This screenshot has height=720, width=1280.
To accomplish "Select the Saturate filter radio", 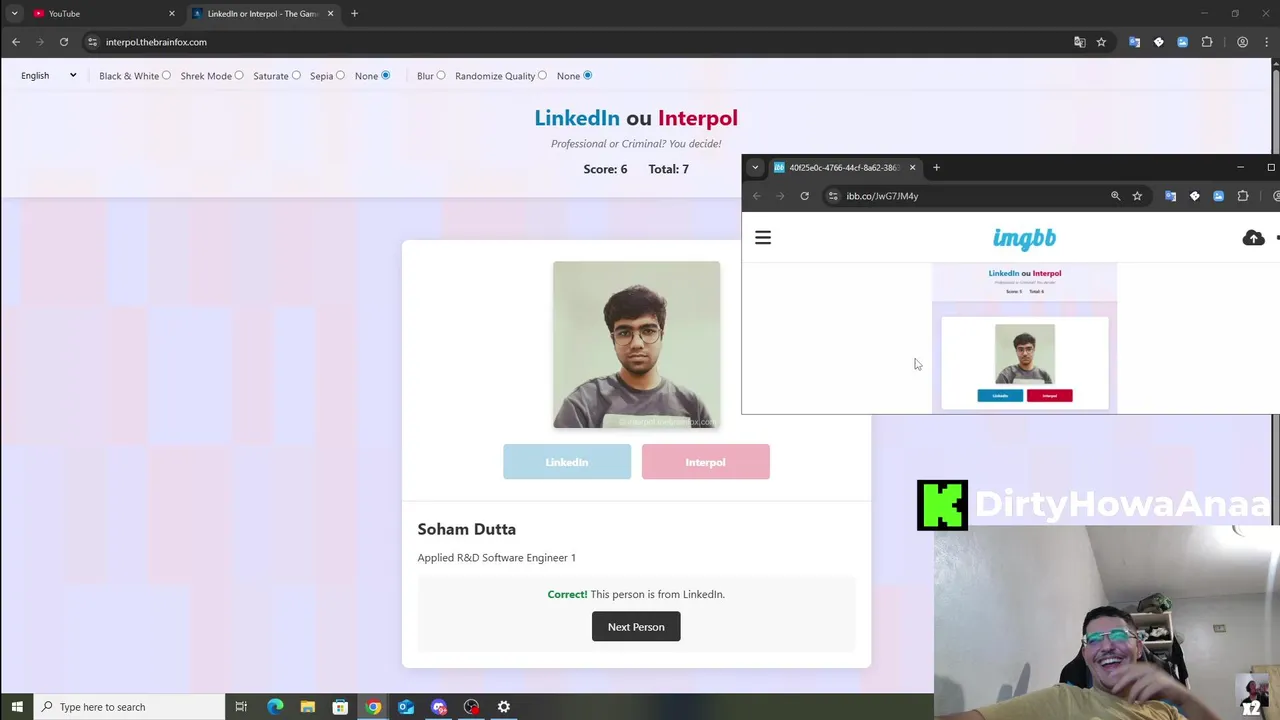I will click(296, 75).
